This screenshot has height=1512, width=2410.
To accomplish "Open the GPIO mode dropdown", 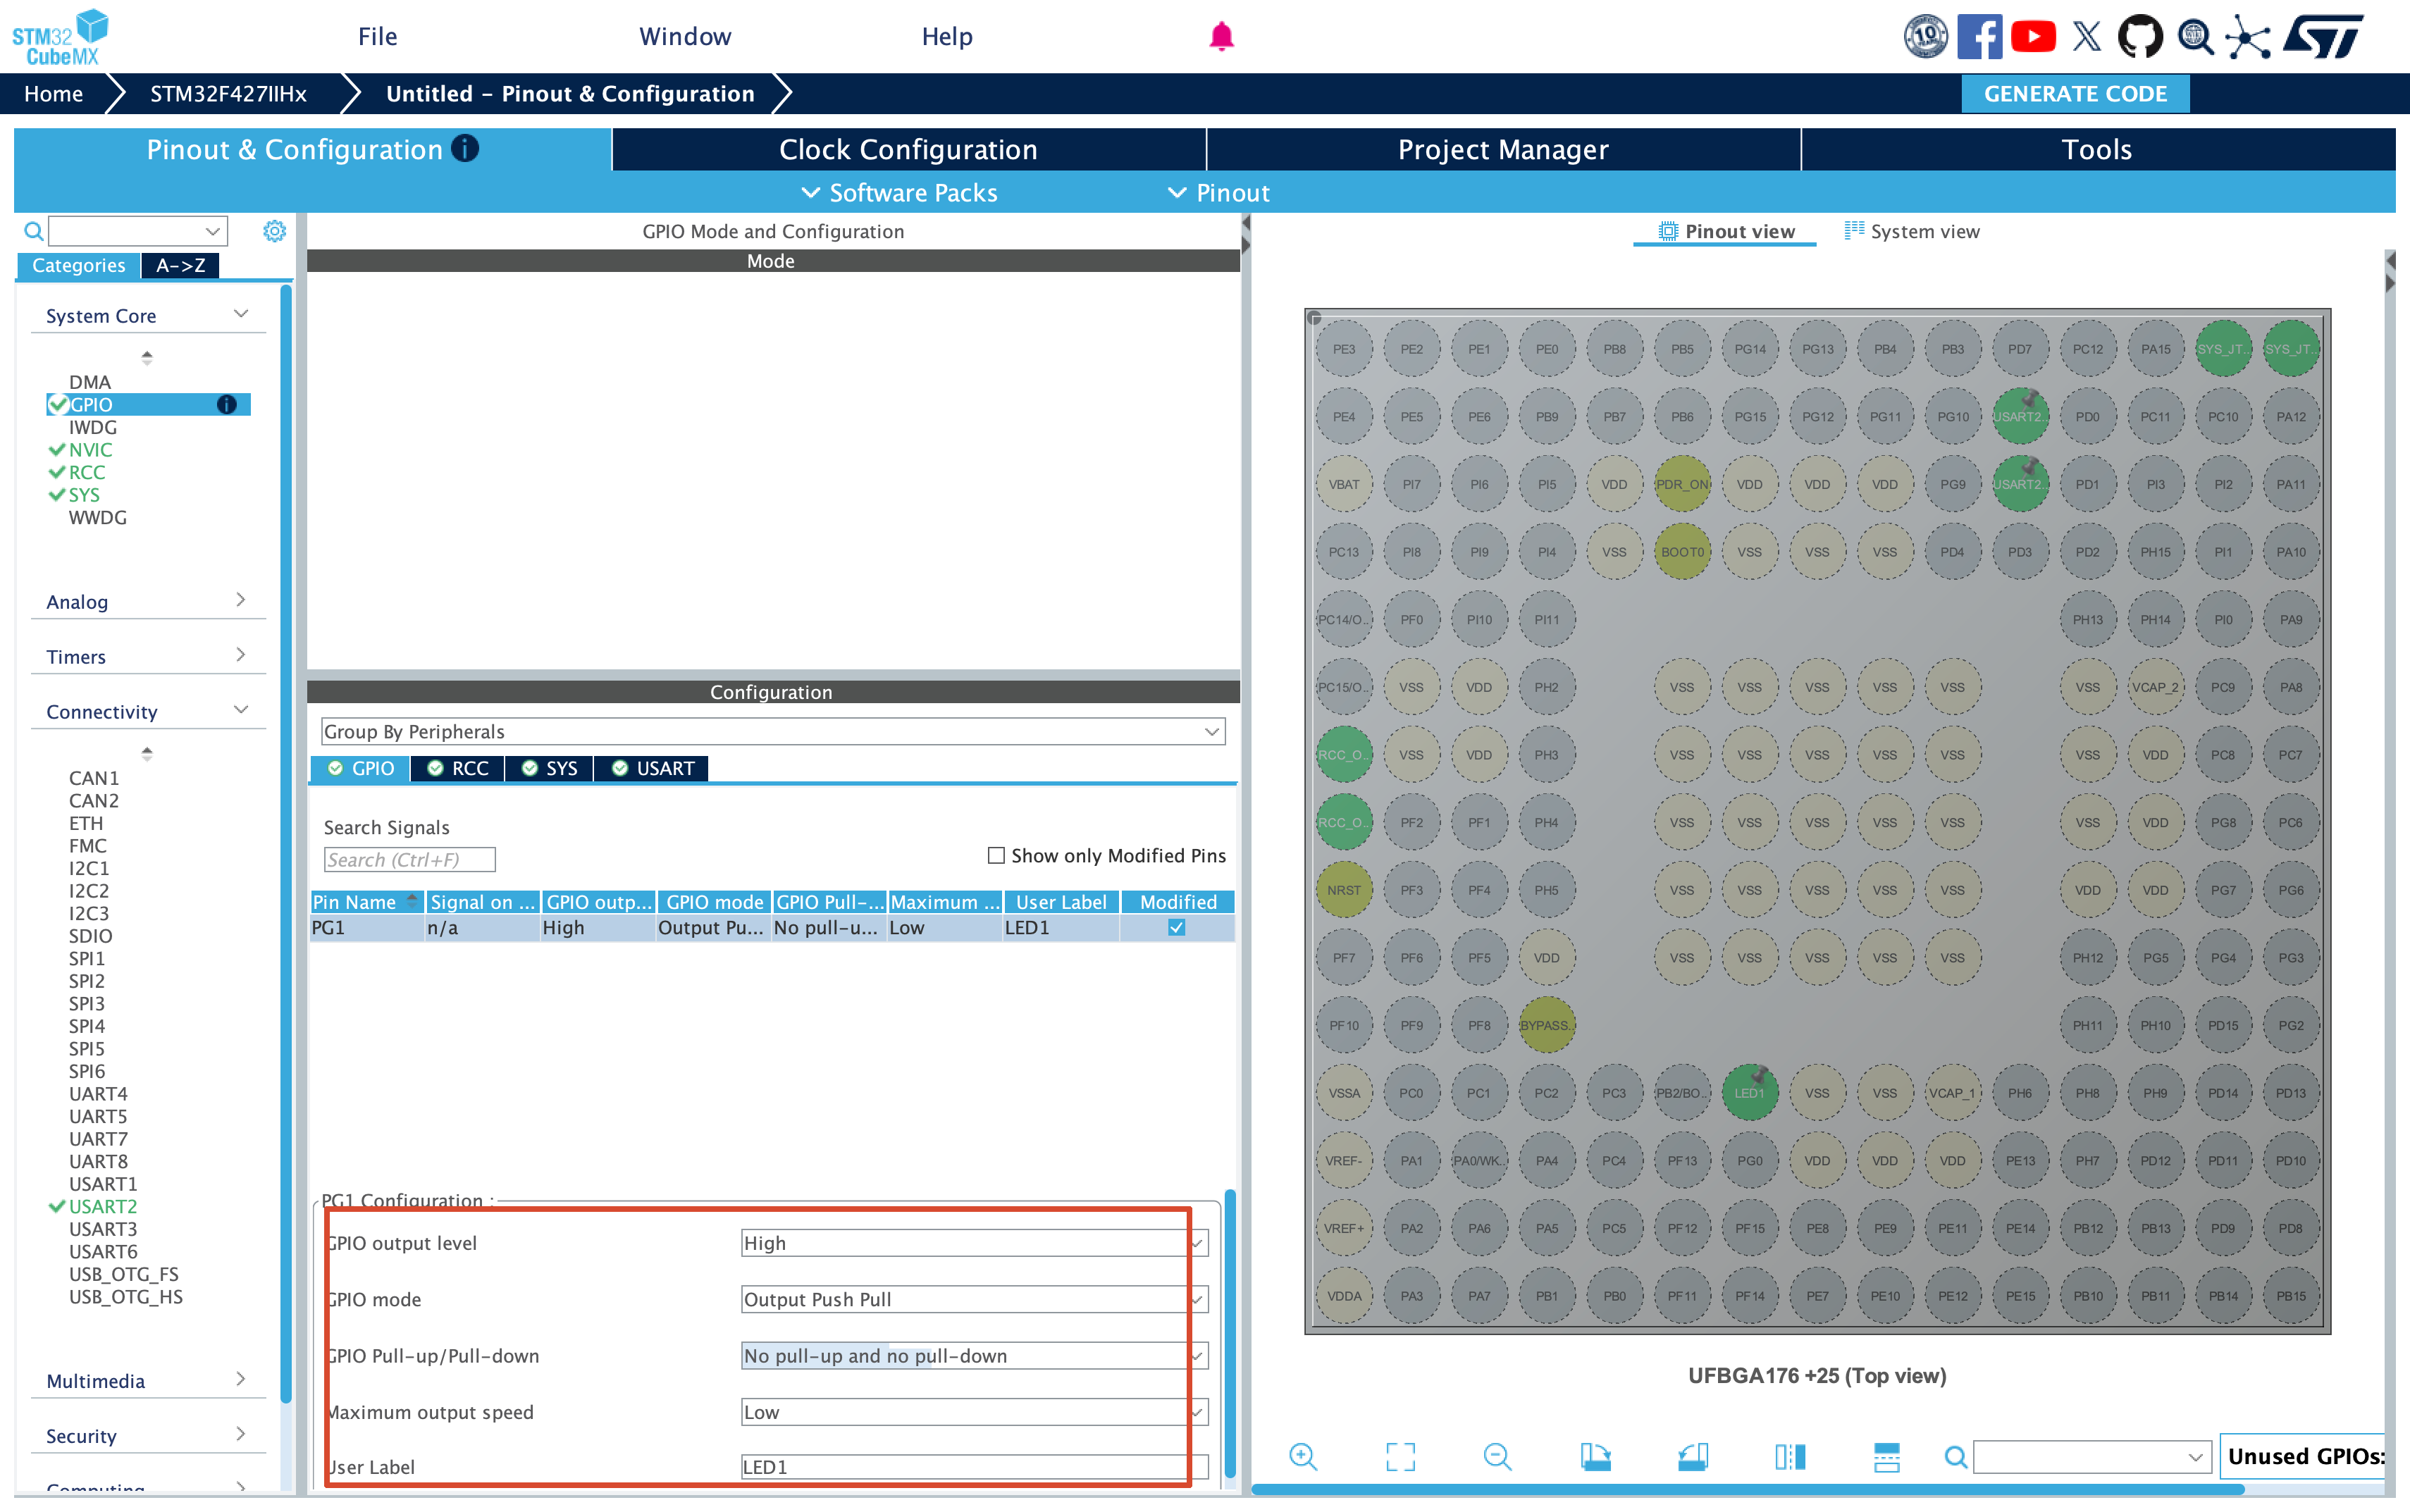I will tap(974, 1299).
